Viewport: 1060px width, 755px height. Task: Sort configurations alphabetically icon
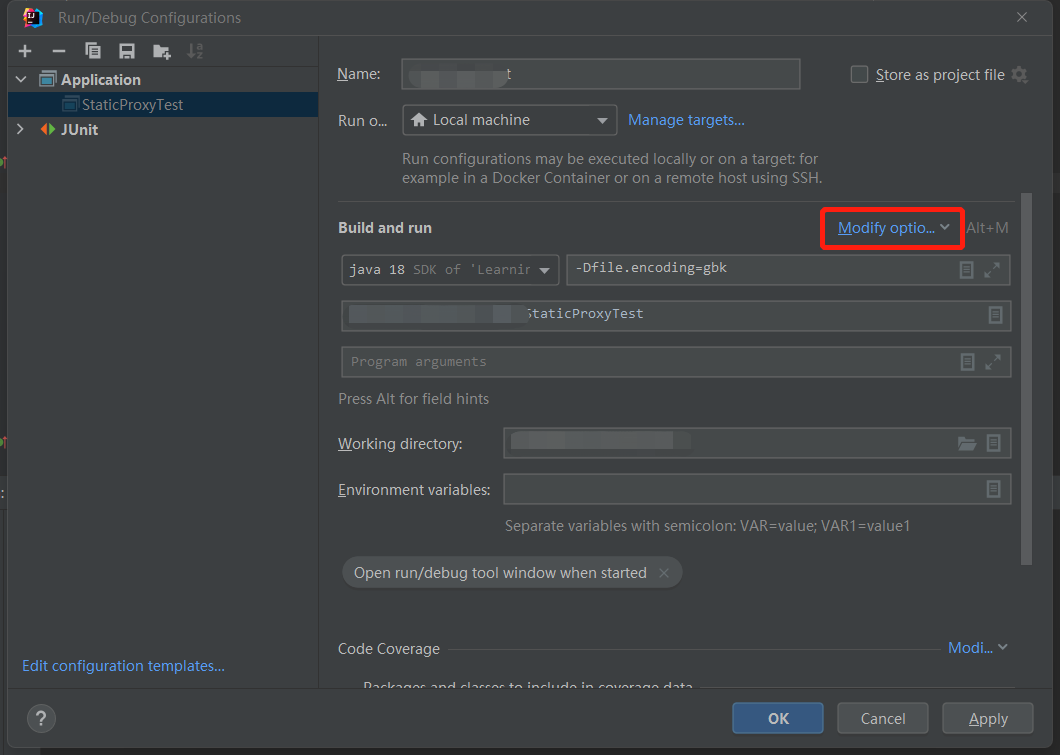point(195,51)
